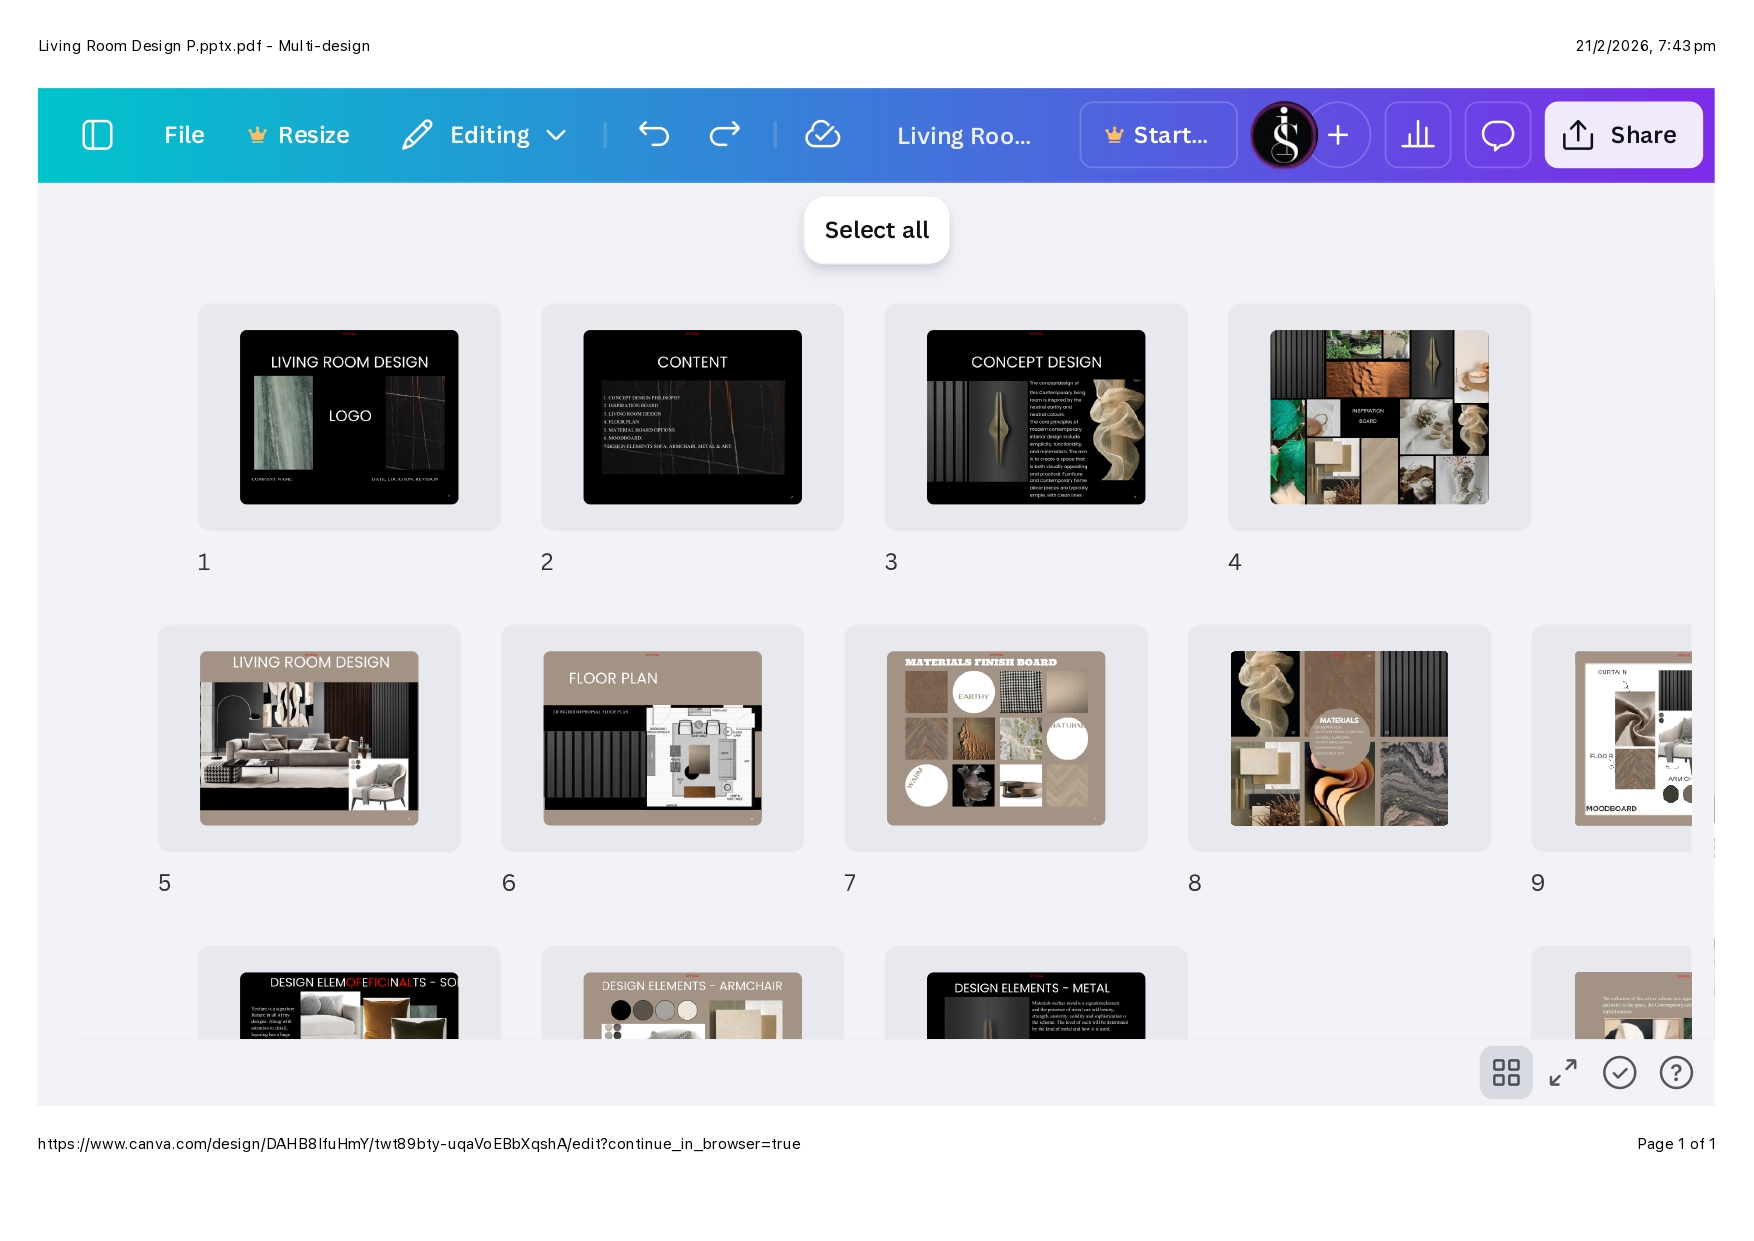
Task: Click the Share button
Action: coord(1622,135)
